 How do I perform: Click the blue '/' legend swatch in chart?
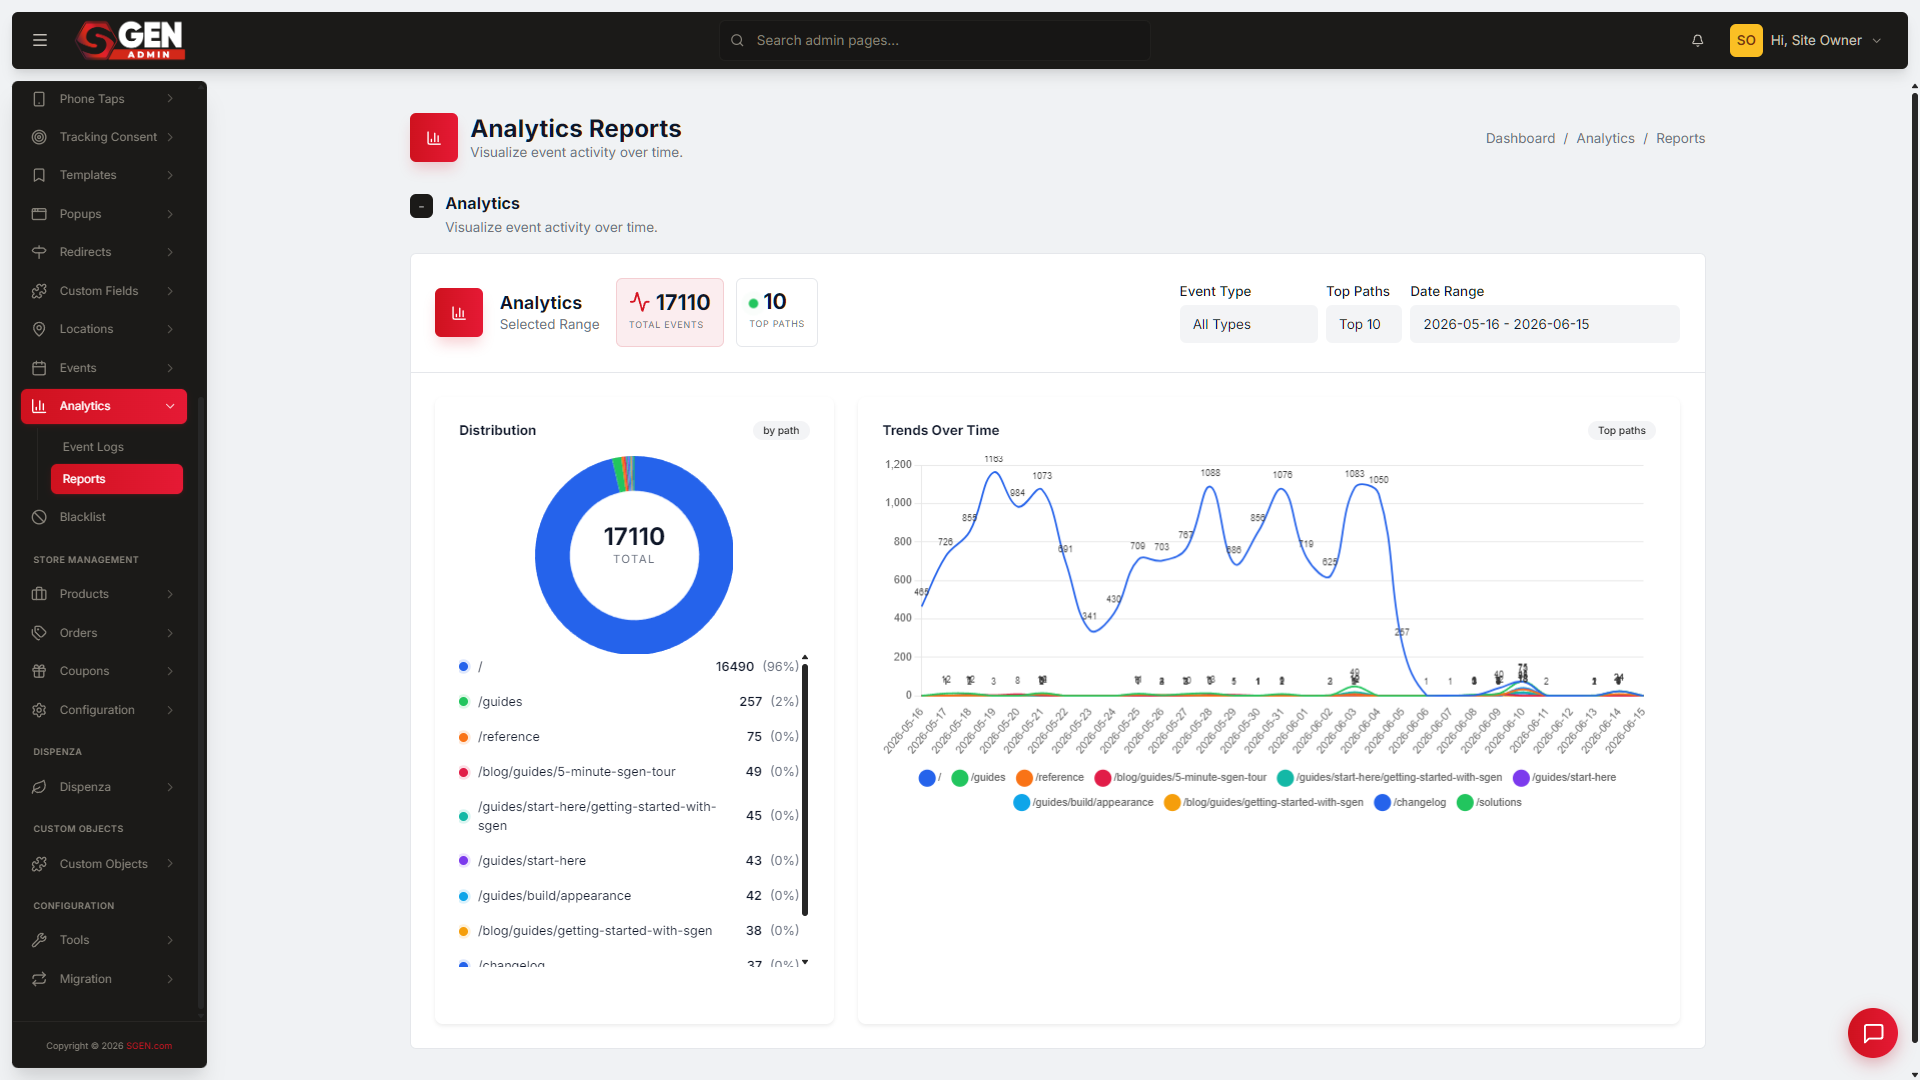927,778
